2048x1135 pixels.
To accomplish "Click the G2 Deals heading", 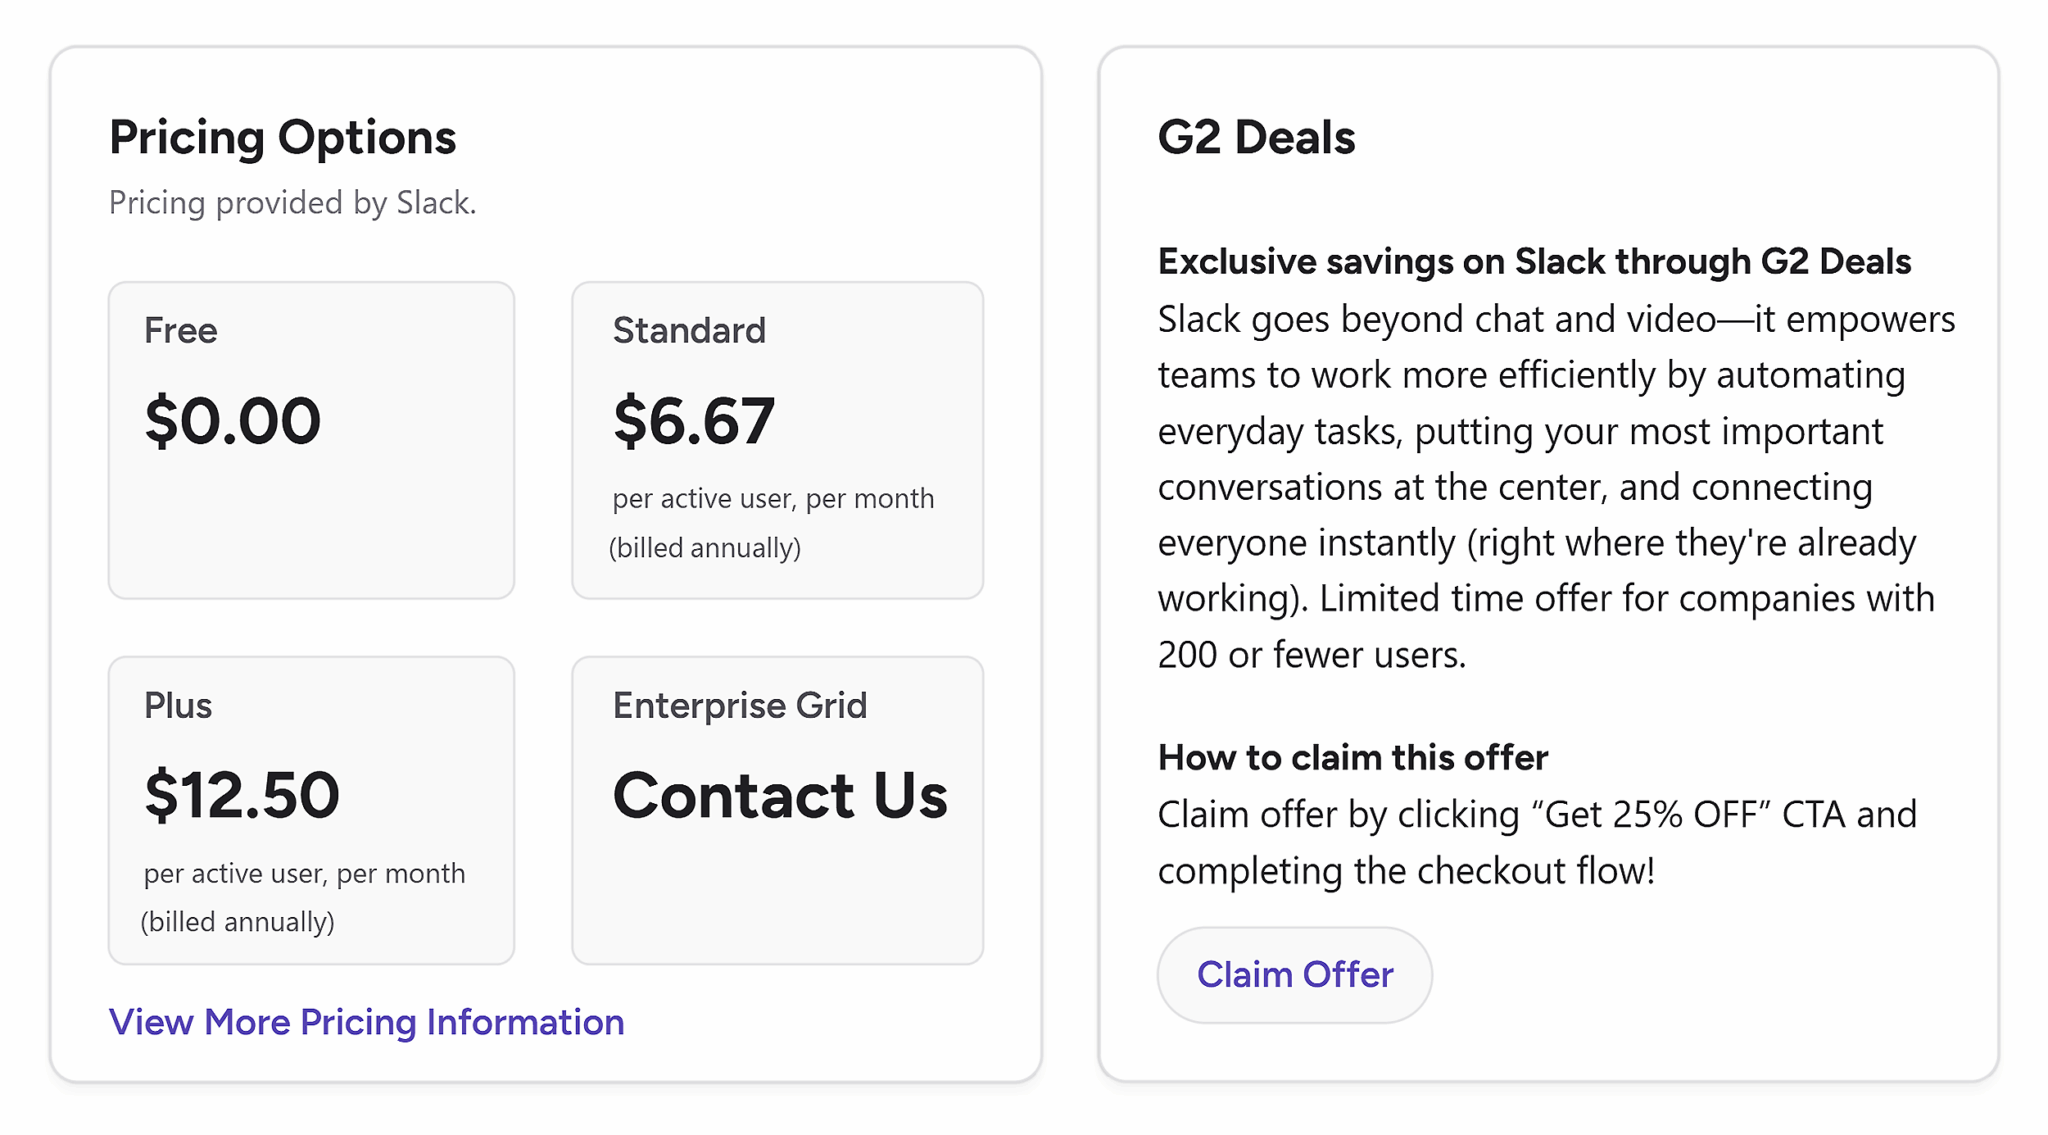I will click(x=1255, y=137).
